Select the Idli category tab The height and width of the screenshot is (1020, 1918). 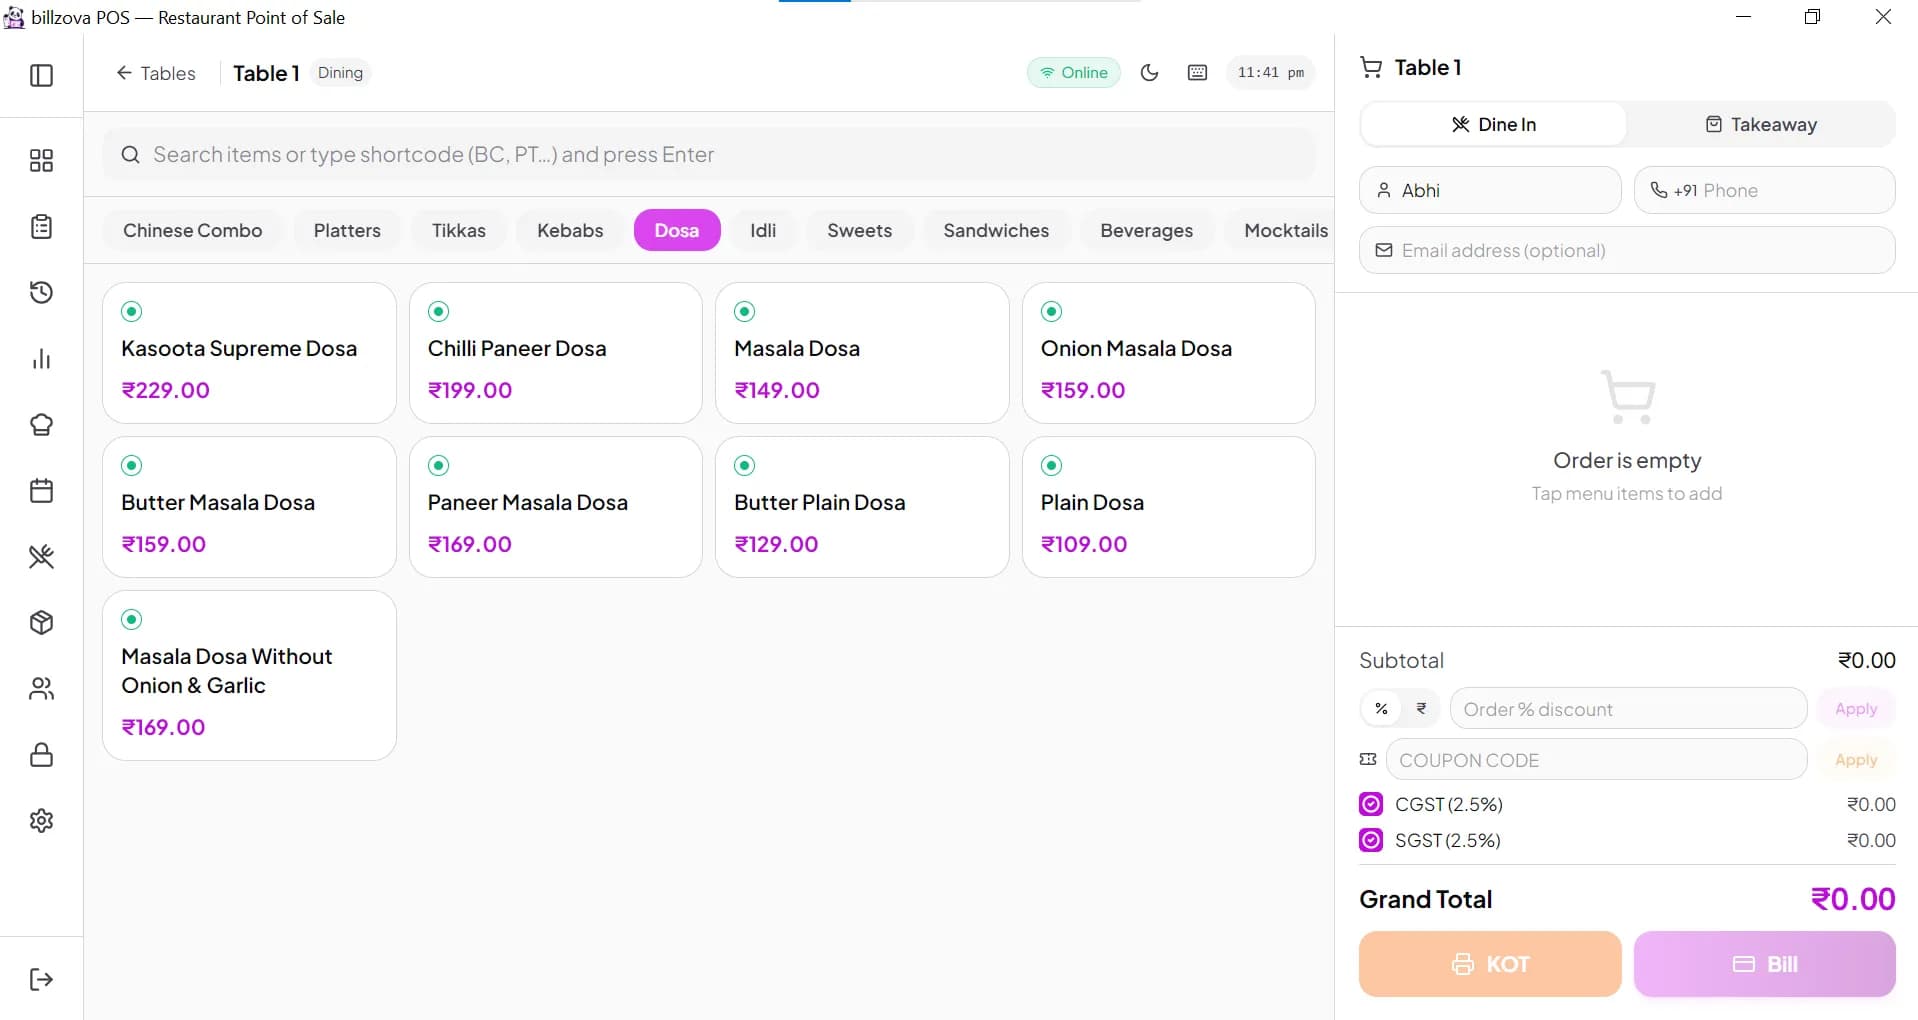[x=763, y=230]
